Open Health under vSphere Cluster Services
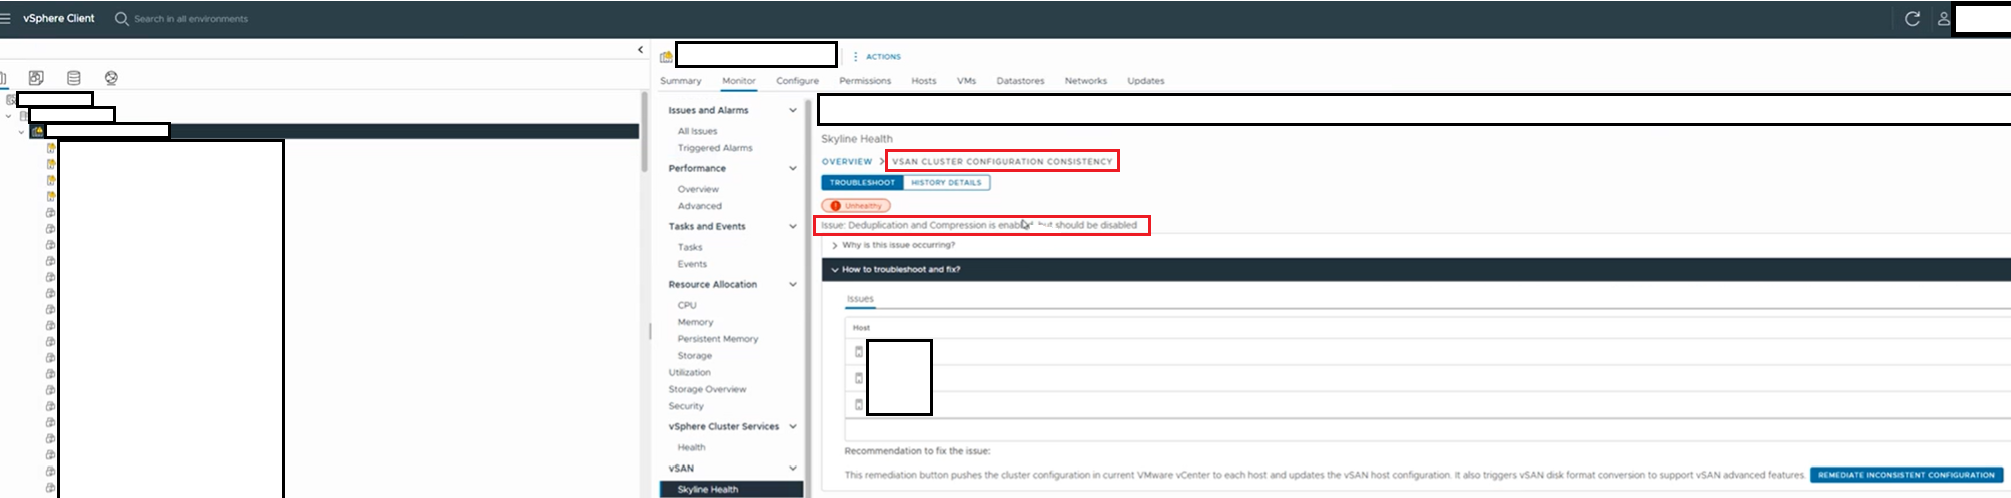The width and height of the screenshot is (2011, 498). (x=691, y=448)
